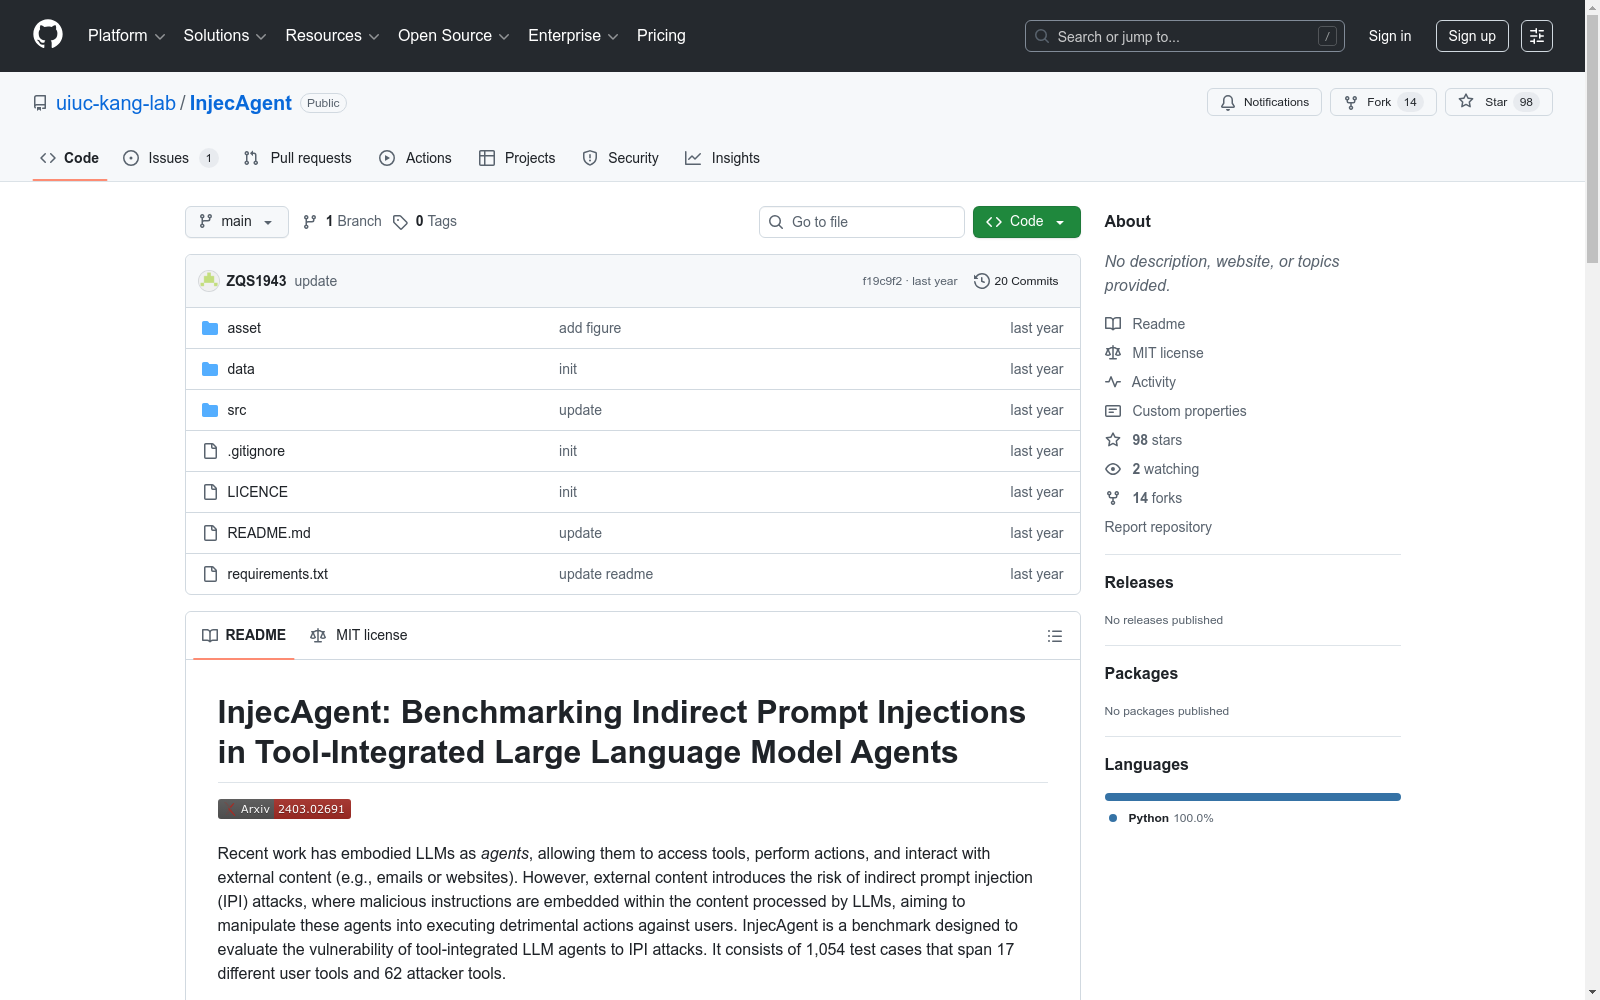Click the asset folder icon
The height and width of the screenshot is (1000, 1600).
[210, 328]
